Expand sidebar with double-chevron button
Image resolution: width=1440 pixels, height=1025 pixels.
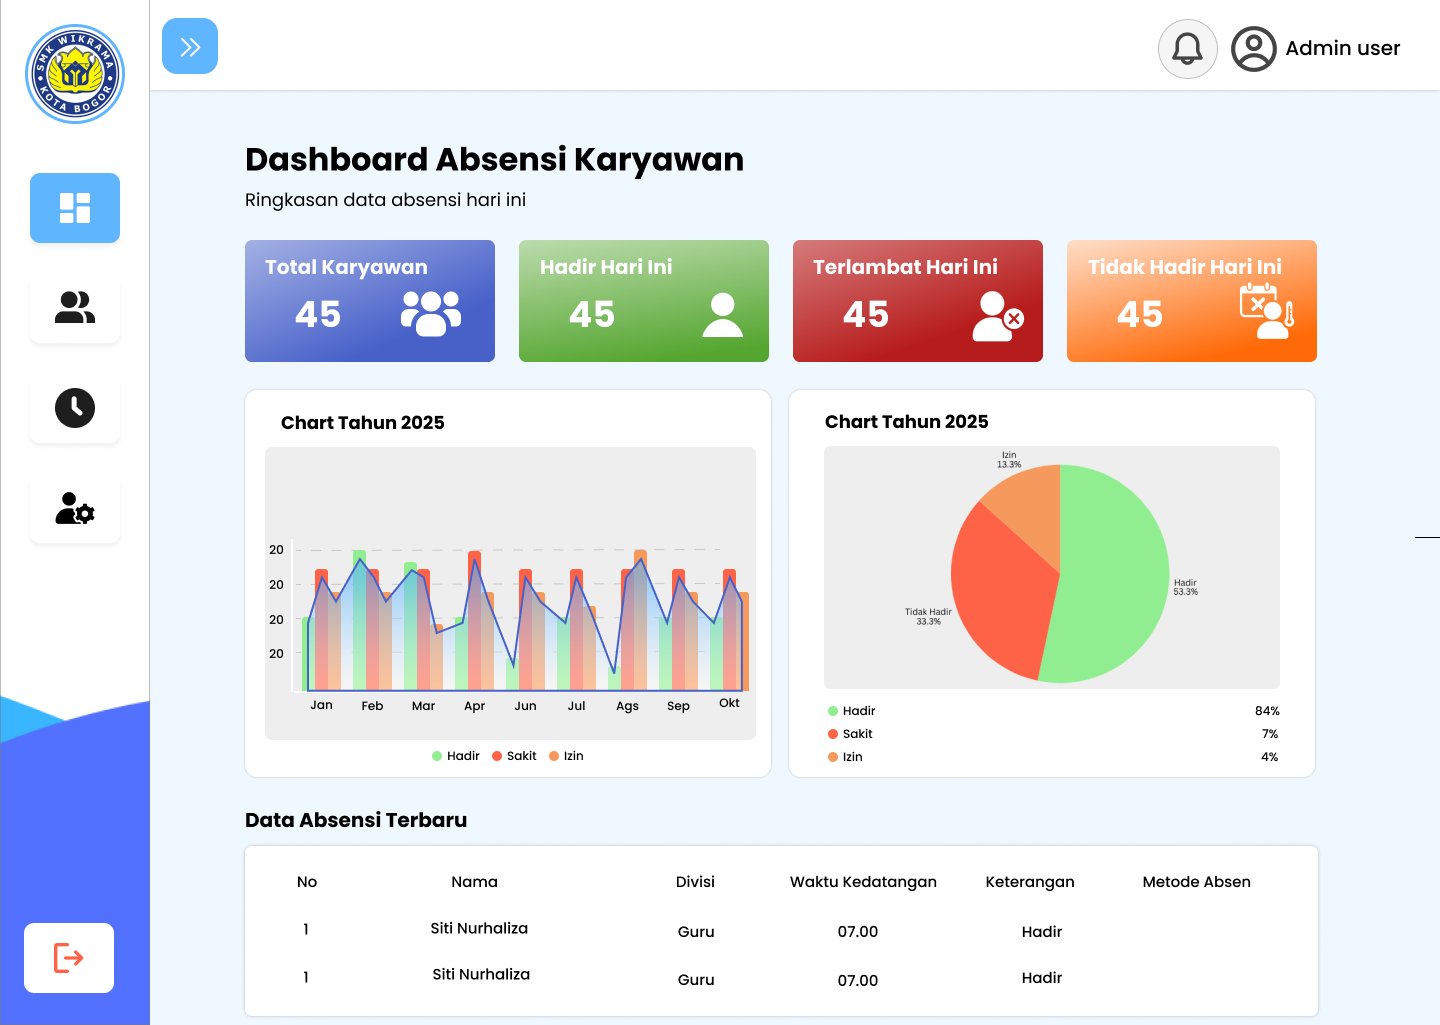pyautogui.click(x=190, y=46)
